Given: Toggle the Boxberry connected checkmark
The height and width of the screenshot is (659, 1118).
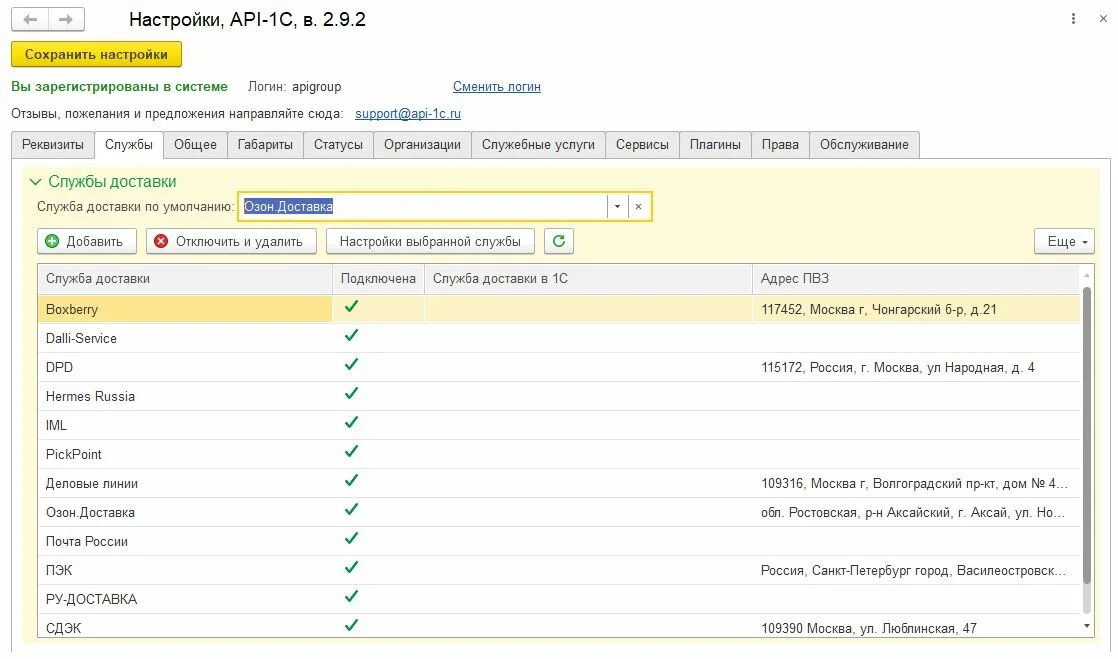Looking at the screenshot, I should pos(352,307).
